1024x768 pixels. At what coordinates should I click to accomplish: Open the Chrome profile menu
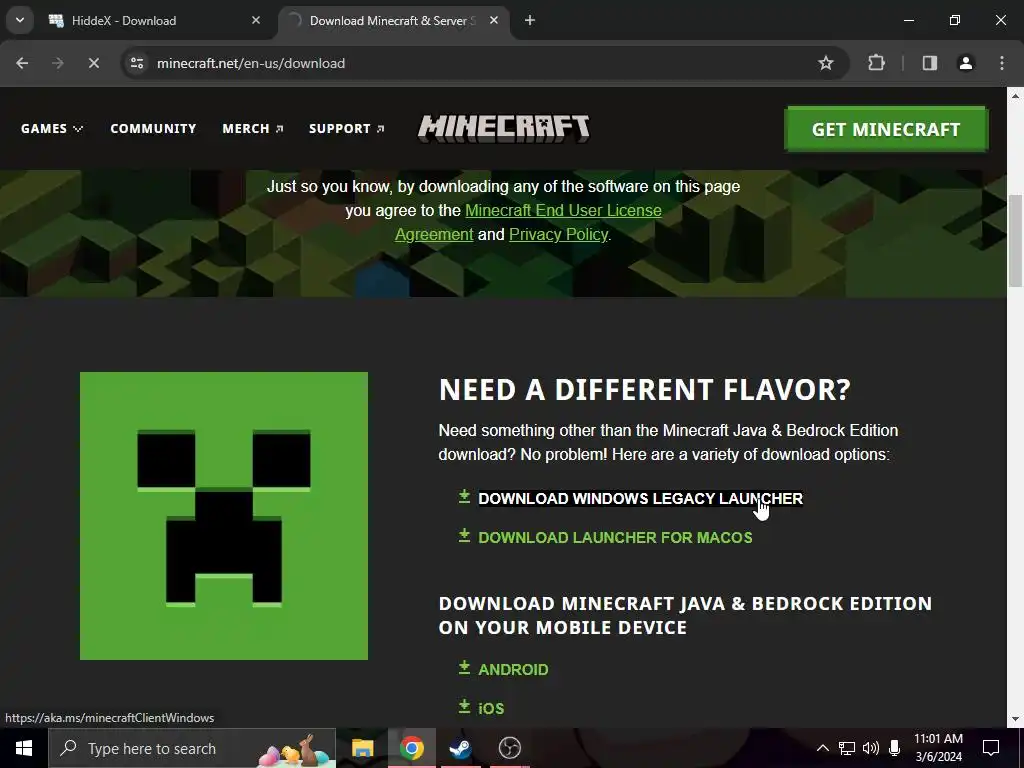(965, 63)
